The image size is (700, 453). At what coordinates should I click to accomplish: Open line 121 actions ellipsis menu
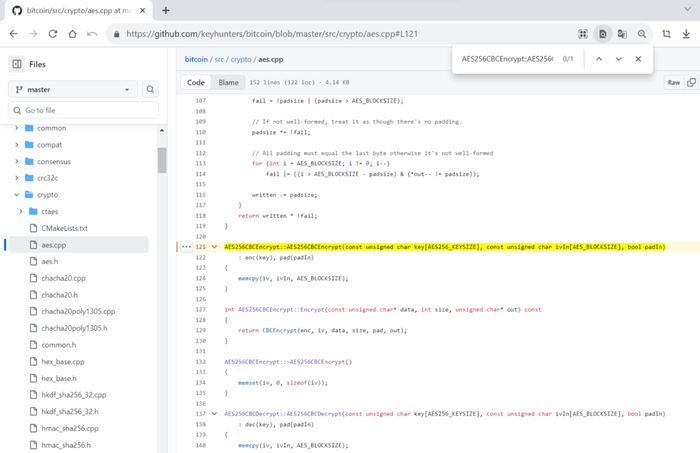pos(186,246)
